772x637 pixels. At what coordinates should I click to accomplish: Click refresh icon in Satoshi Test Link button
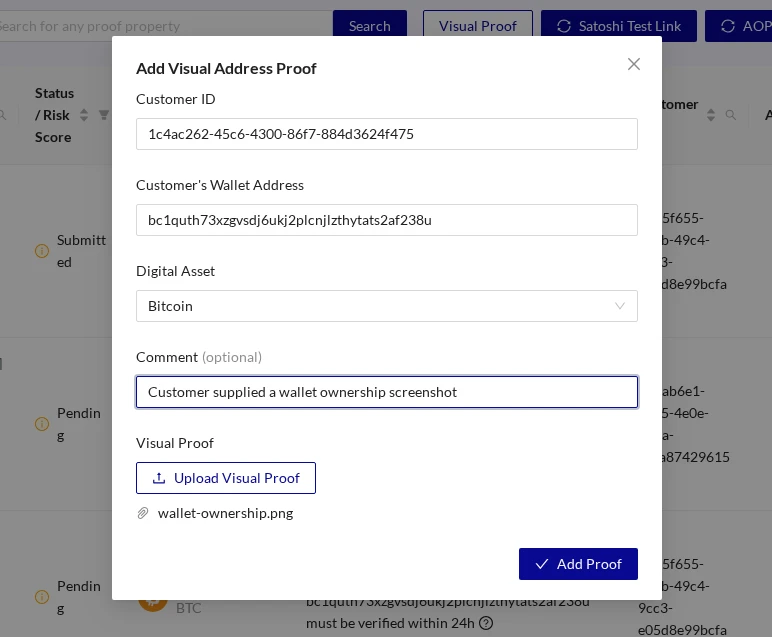coord(564,26)
